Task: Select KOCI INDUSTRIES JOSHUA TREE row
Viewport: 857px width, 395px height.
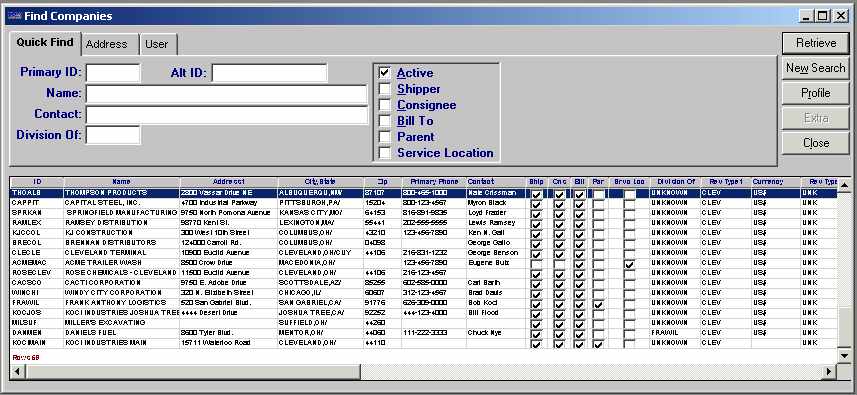Action: [x=424, y=313]
